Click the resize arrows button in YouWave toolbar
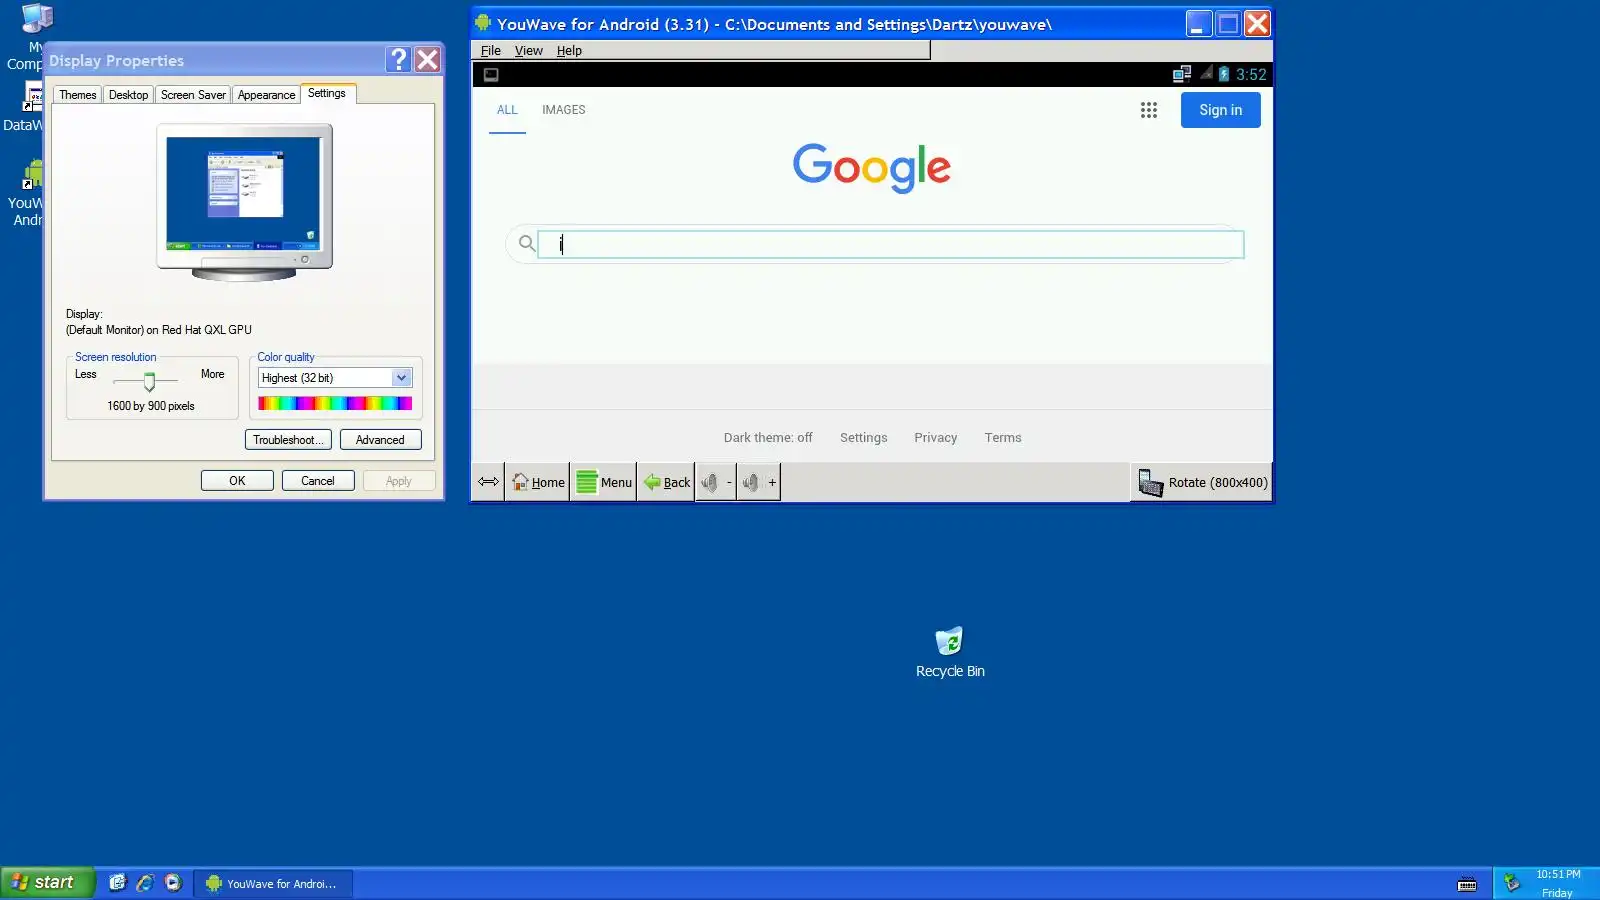The height and width of the screenshot is (900, 1600). click(488, 482)
